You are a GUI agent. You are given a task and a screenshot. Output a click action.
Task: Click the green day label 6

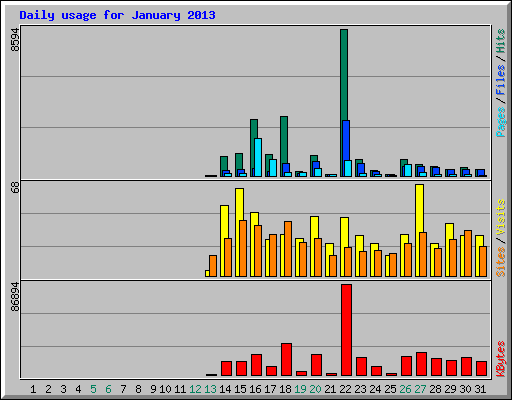click(108, 389)
